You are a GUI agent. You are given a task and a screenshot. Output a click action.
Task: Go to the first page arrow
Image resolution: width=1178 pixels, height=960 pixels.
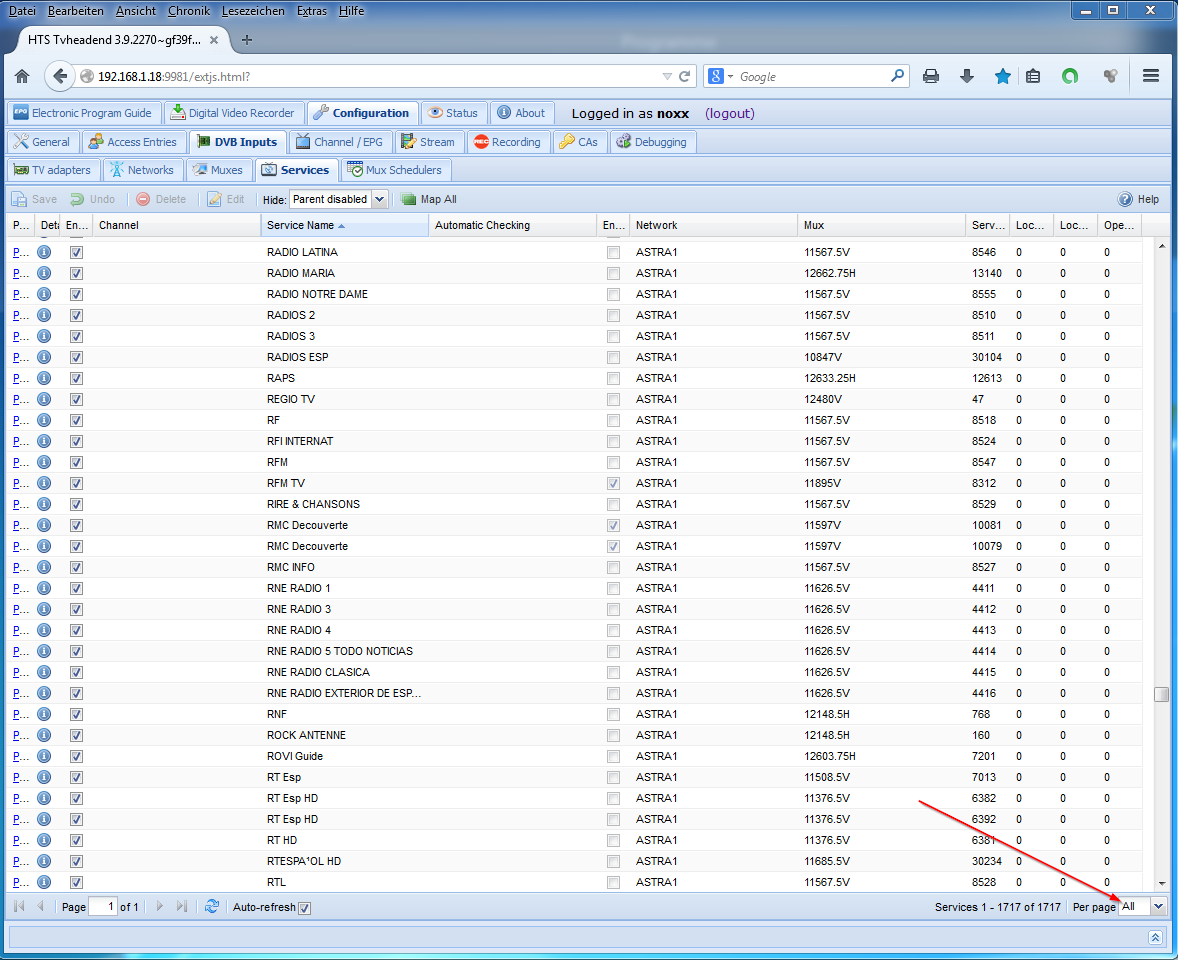[20, 907]
